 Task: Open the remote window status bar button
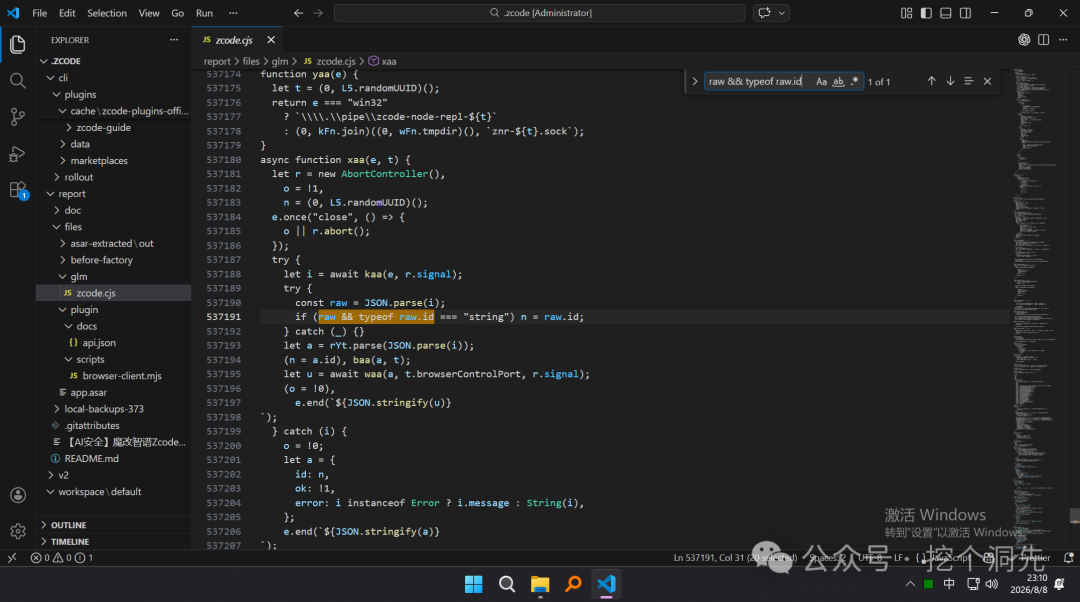point(12,558)
